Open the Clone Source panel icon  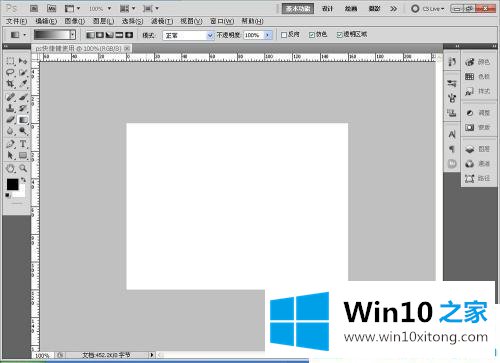pyautogui.click(x=452, y=113)
